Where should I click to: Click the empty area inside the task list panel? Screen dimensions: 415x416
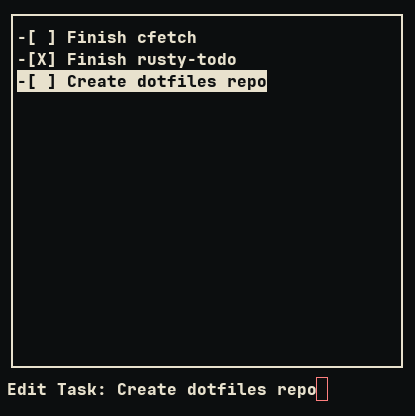pos(207,227)
